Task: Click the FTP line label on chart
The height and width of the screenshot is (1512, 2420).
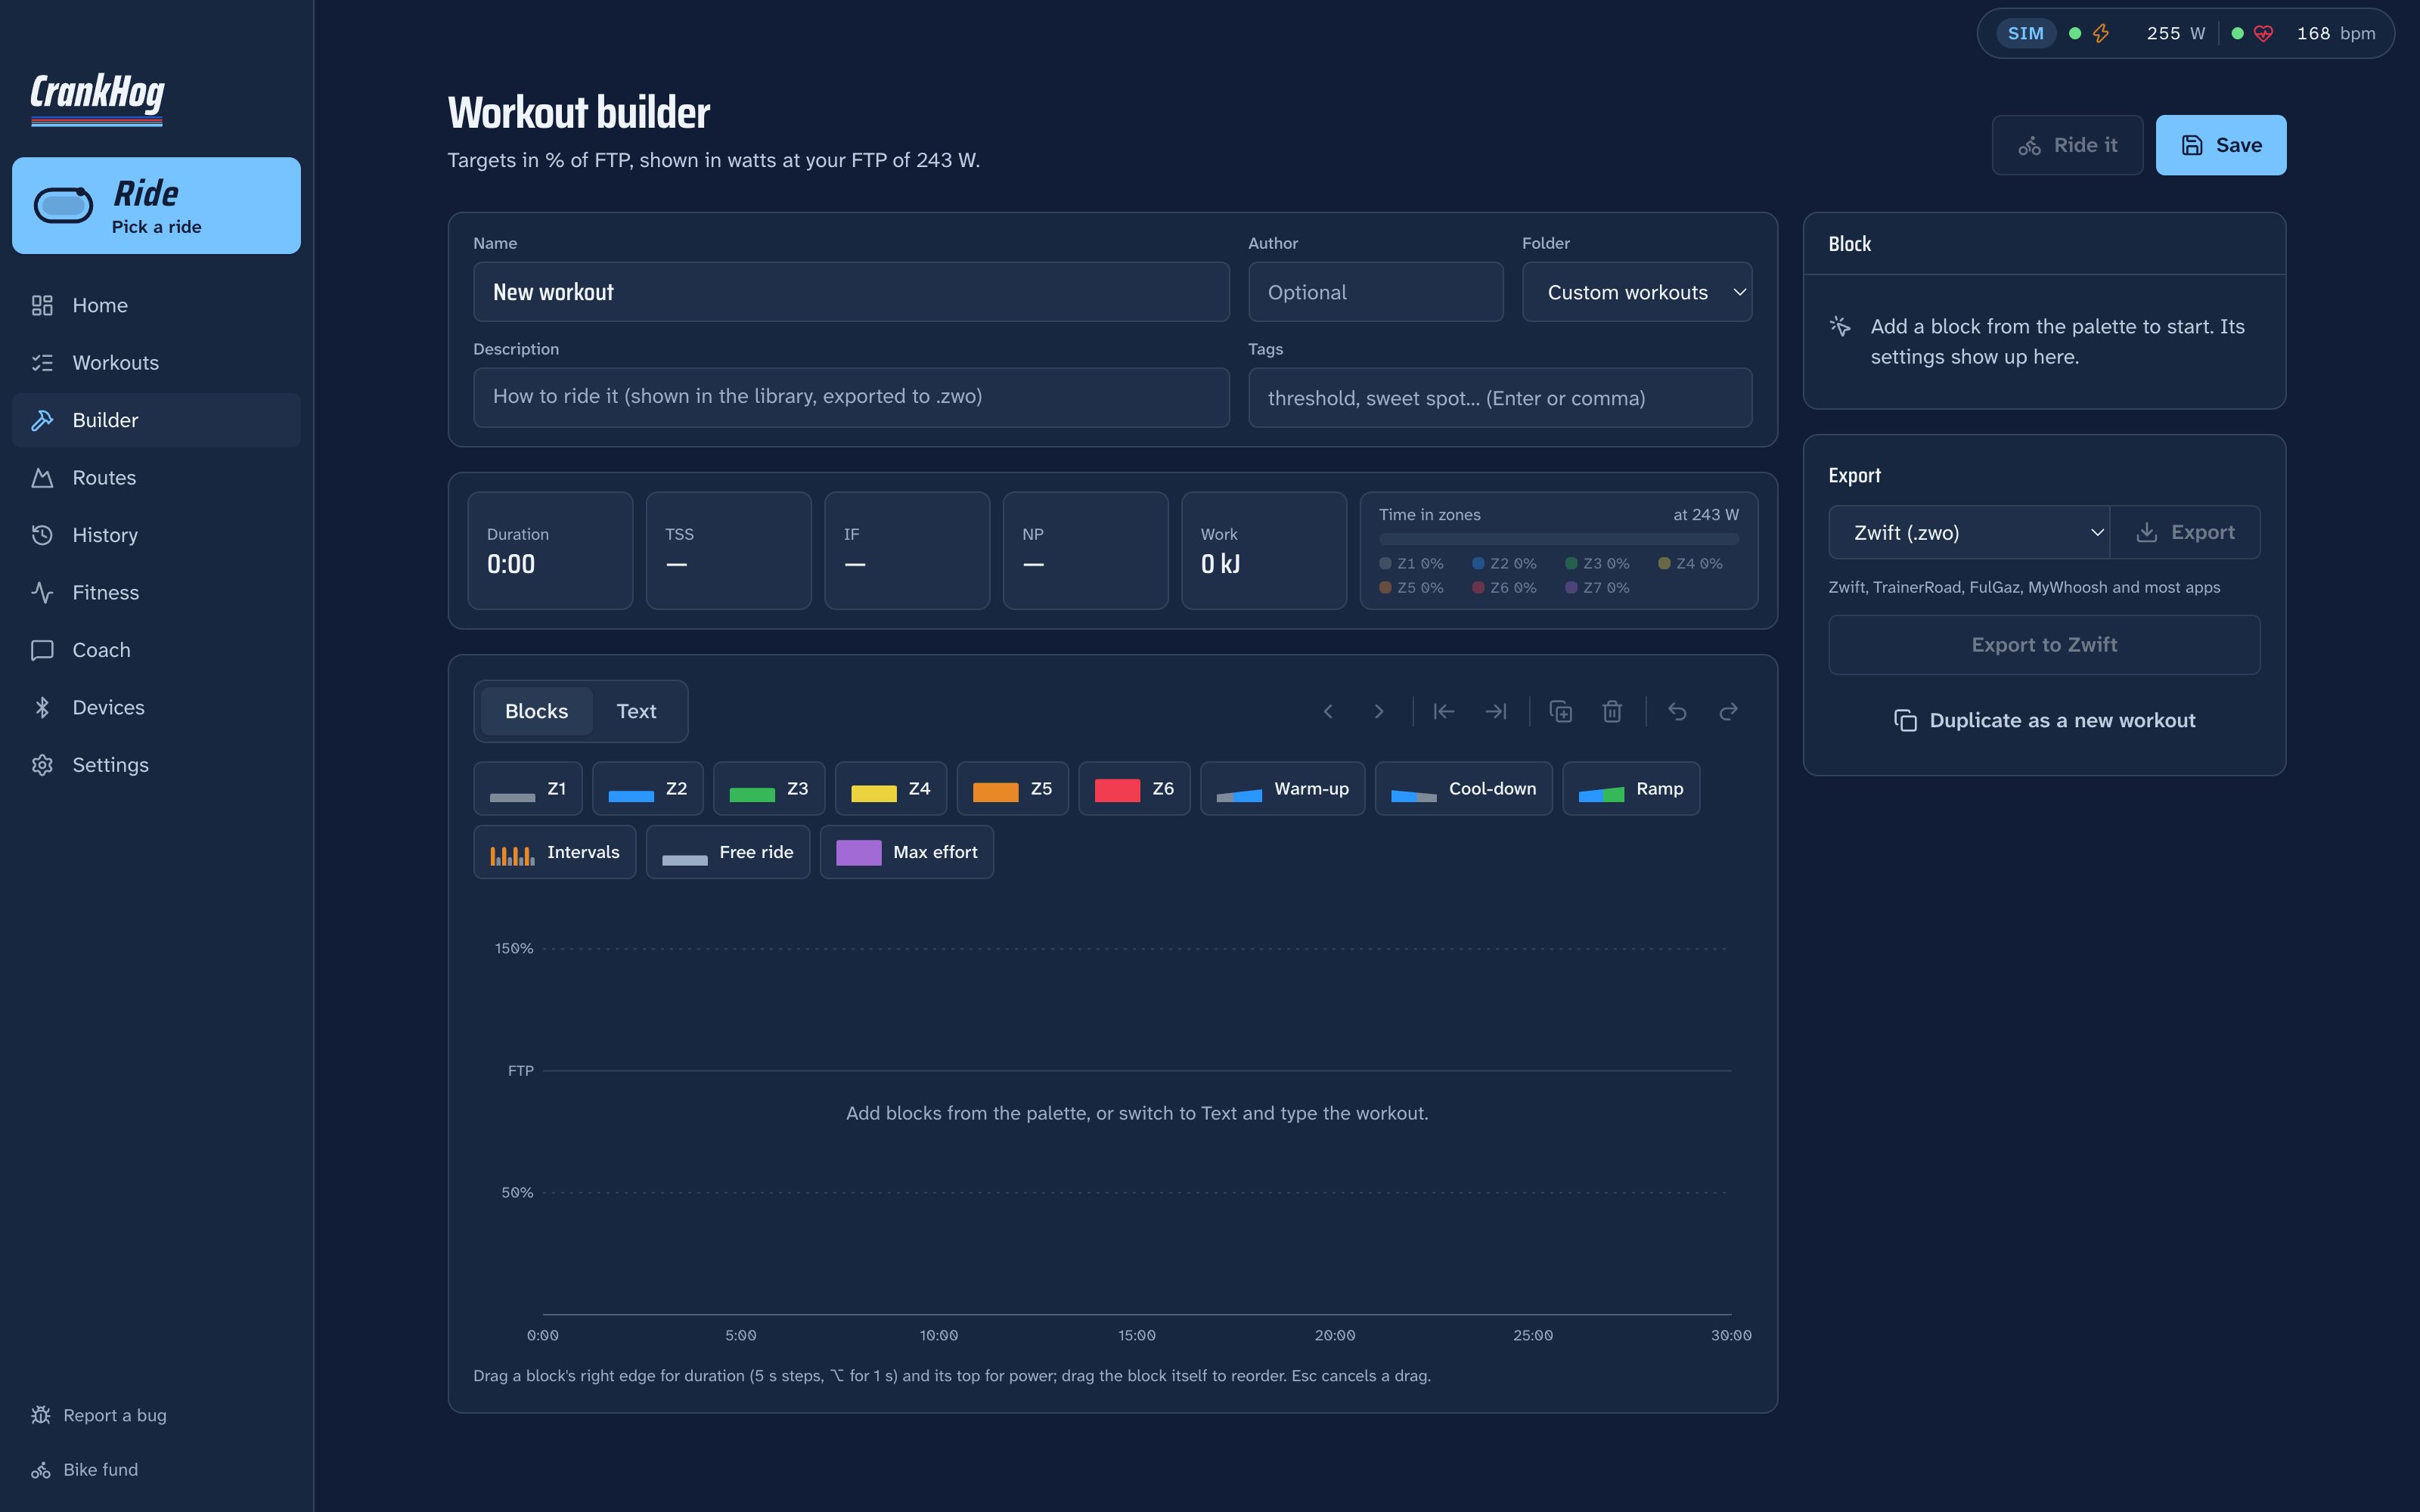Action: 520,1070
